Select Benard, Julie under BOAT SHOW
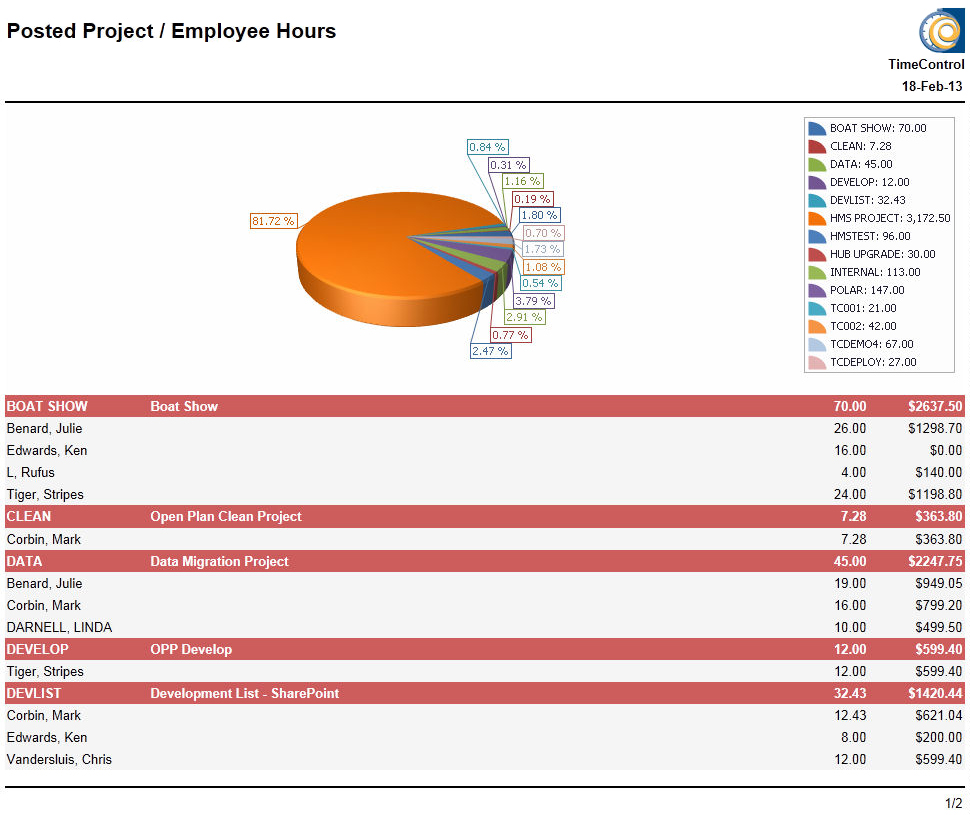The height and width of the screenshot is (815, 970). pos(45,428)
